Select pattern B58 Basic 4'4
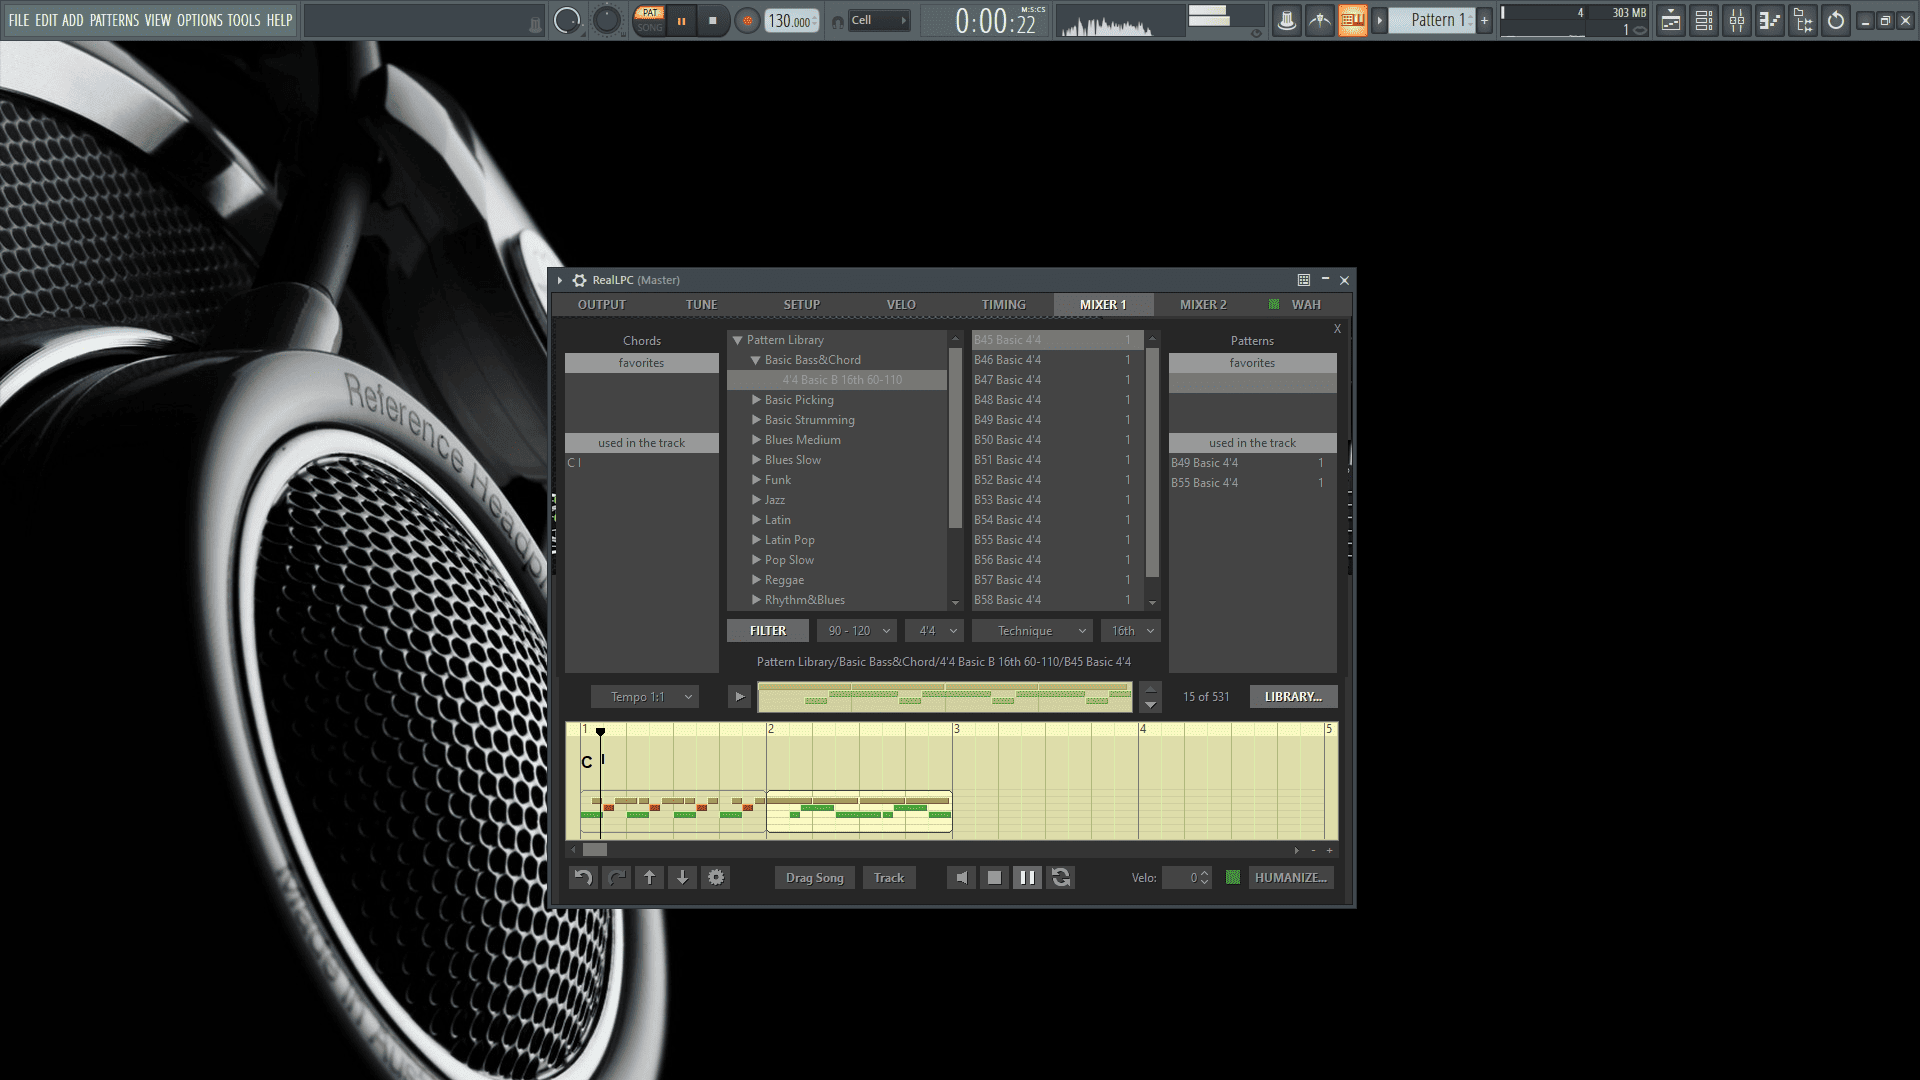Image resolution: width=1920 pixels, height=1080 pixels. click(1057, 600)
